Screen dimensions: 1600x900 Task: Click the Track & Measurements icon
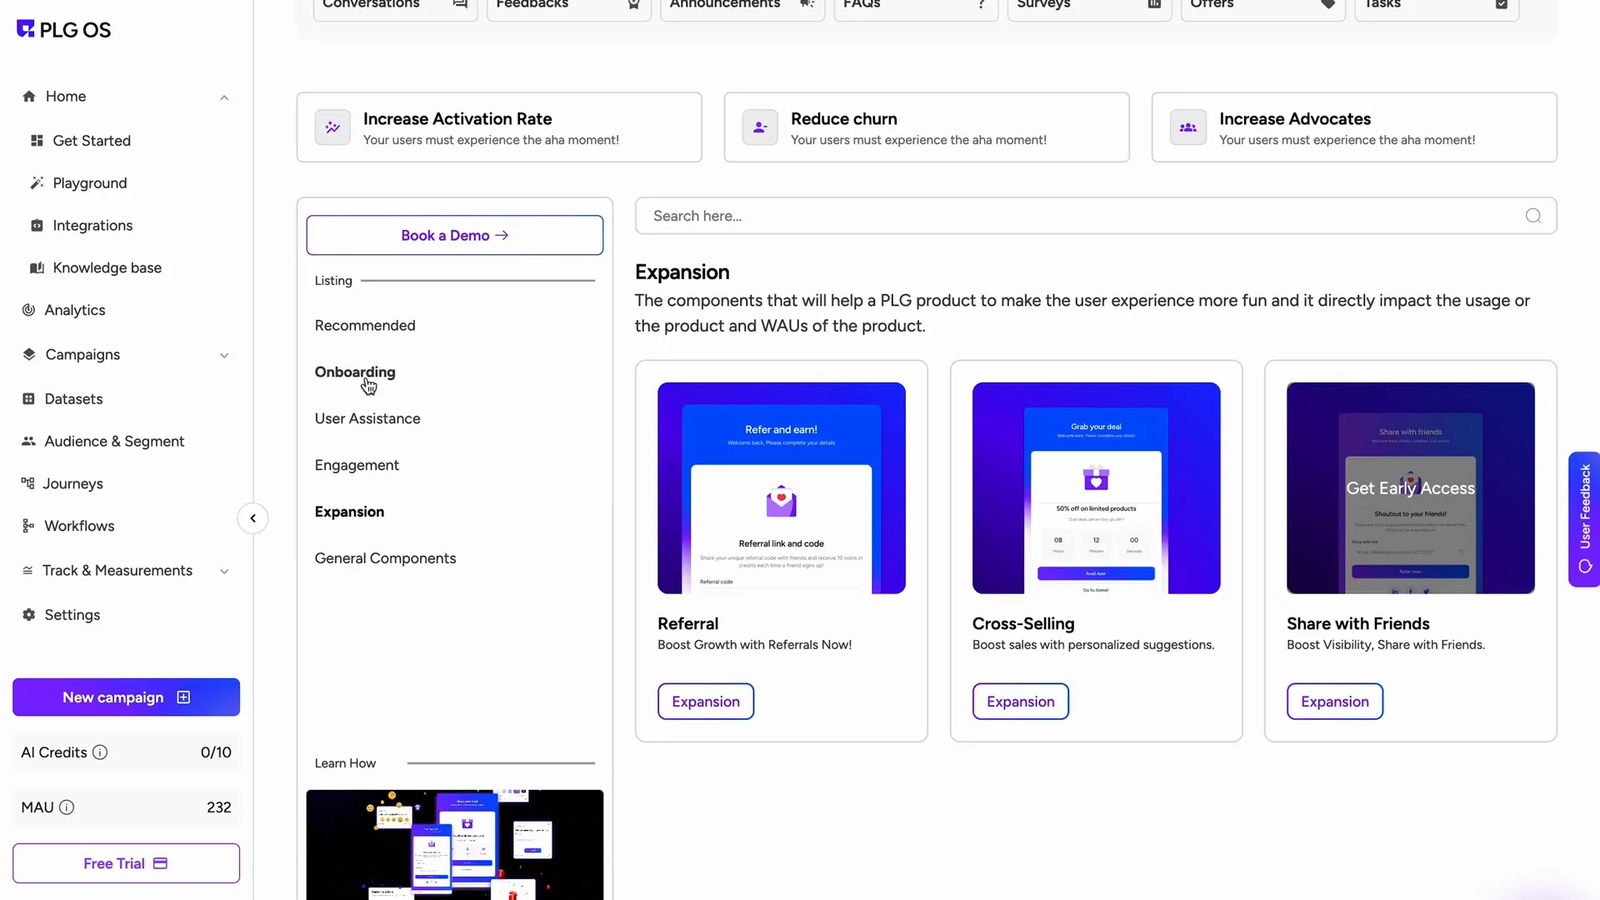pyautogui.click(x=28, y=571)
